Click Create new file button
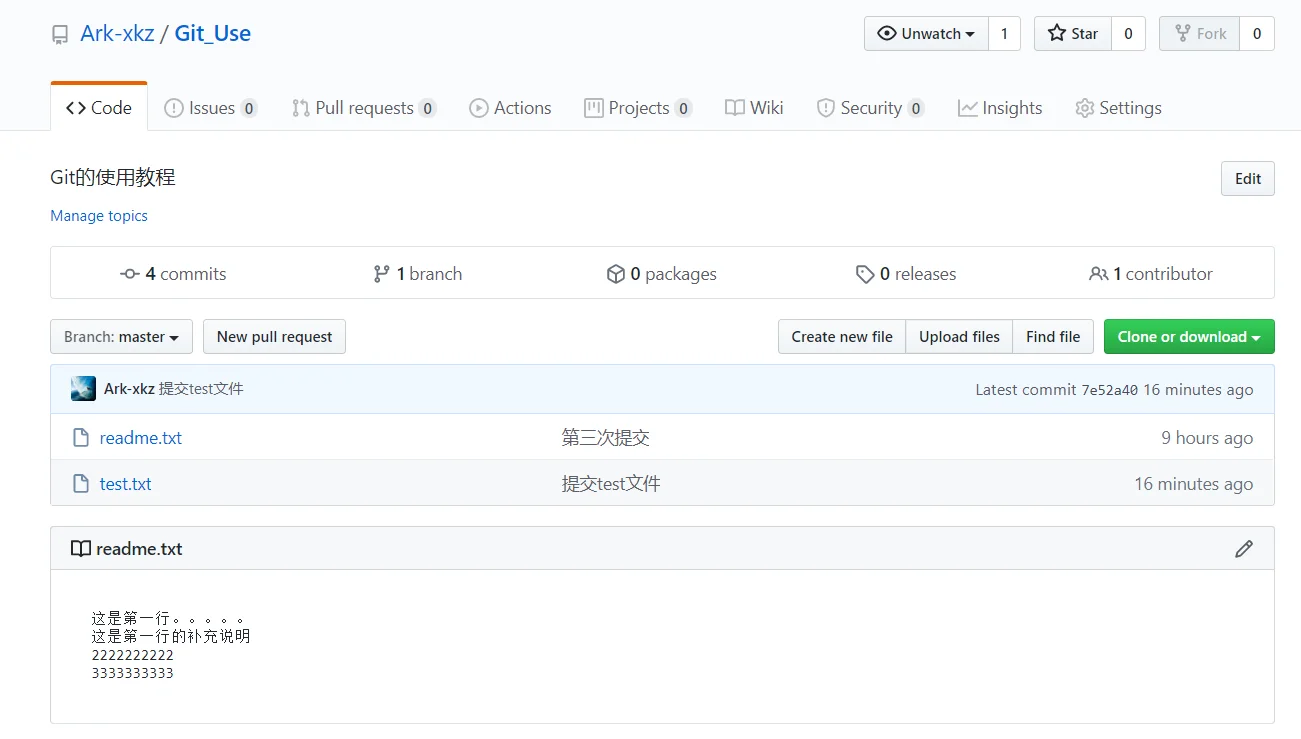The height and width of the screenshot is (739, 1301). pos(842,337)
